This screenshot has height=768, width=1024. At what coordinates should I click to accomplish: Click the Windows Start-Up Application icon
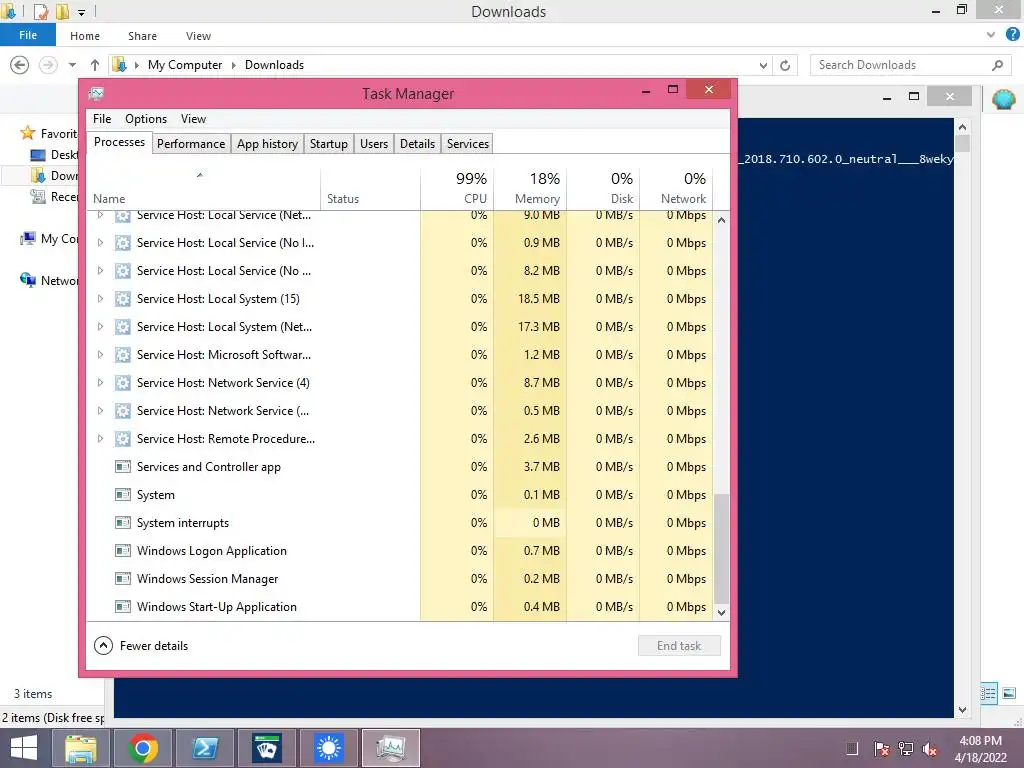coord(122,607)
